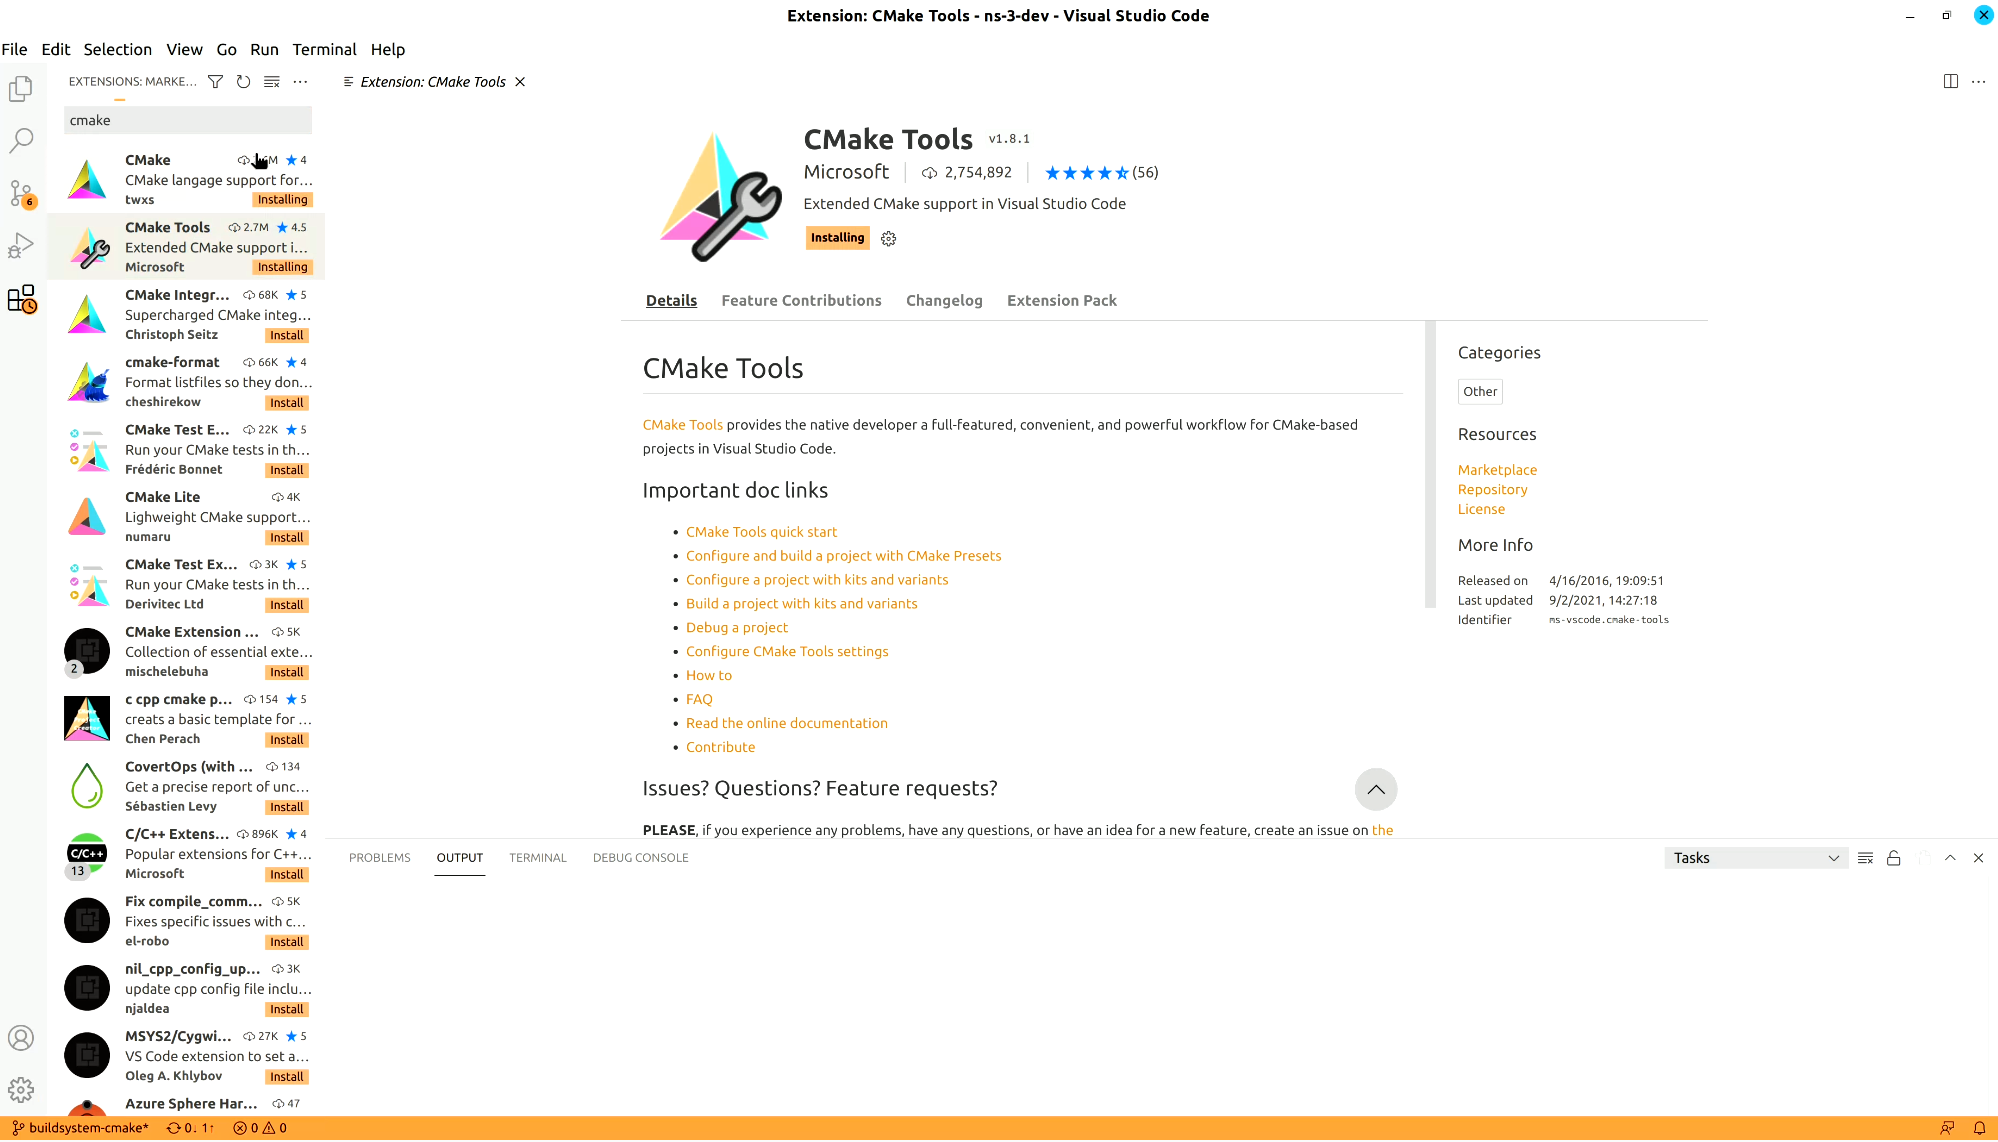Click the CMake Tools quick start link
The width and height of the screenshot is (1998, 1142).
coord(760,531)
